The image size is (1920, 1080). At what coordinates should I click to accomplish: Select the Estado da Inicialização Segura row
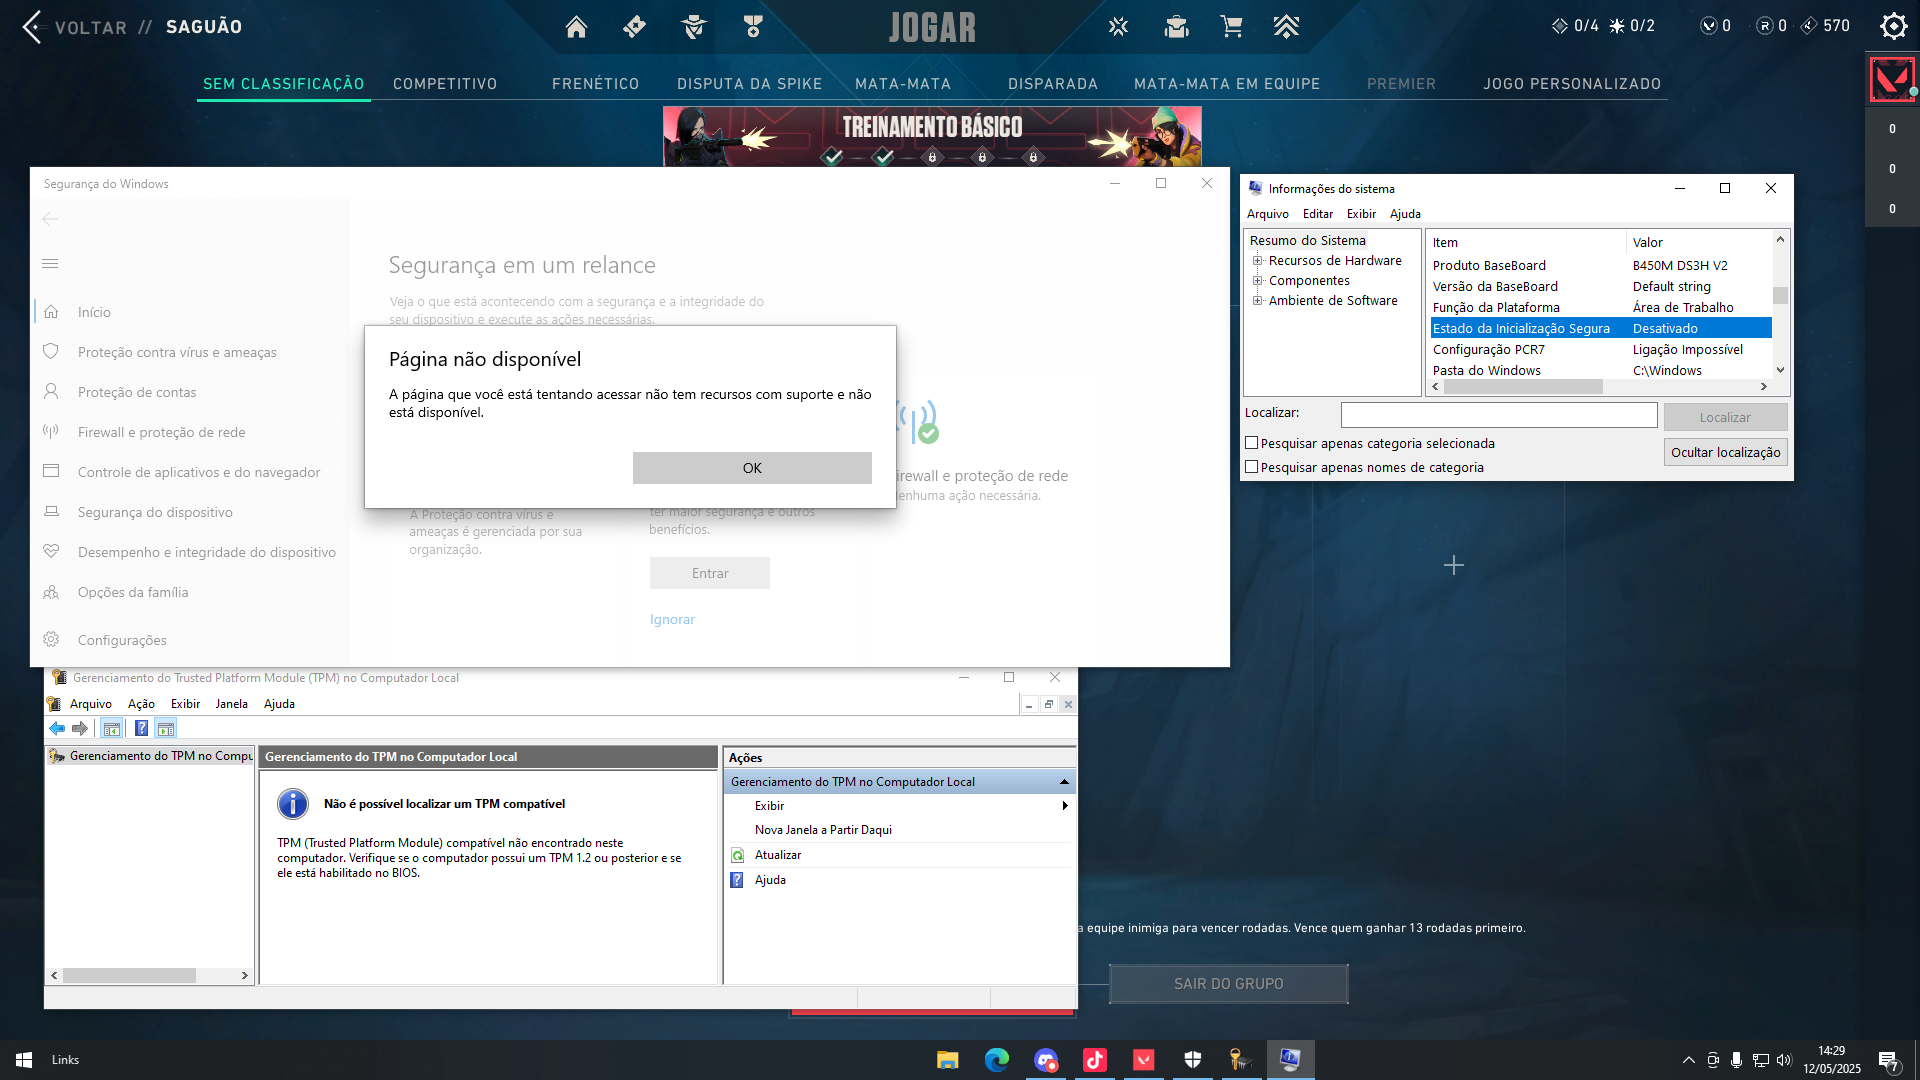pos(1601,328)
